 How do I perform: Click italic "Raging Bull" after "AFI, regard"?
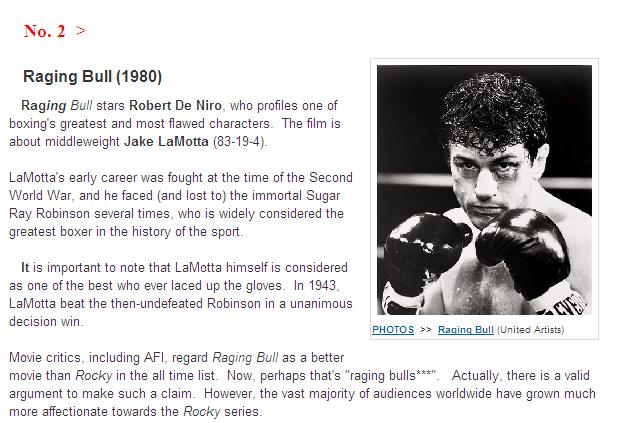[245, 358]
